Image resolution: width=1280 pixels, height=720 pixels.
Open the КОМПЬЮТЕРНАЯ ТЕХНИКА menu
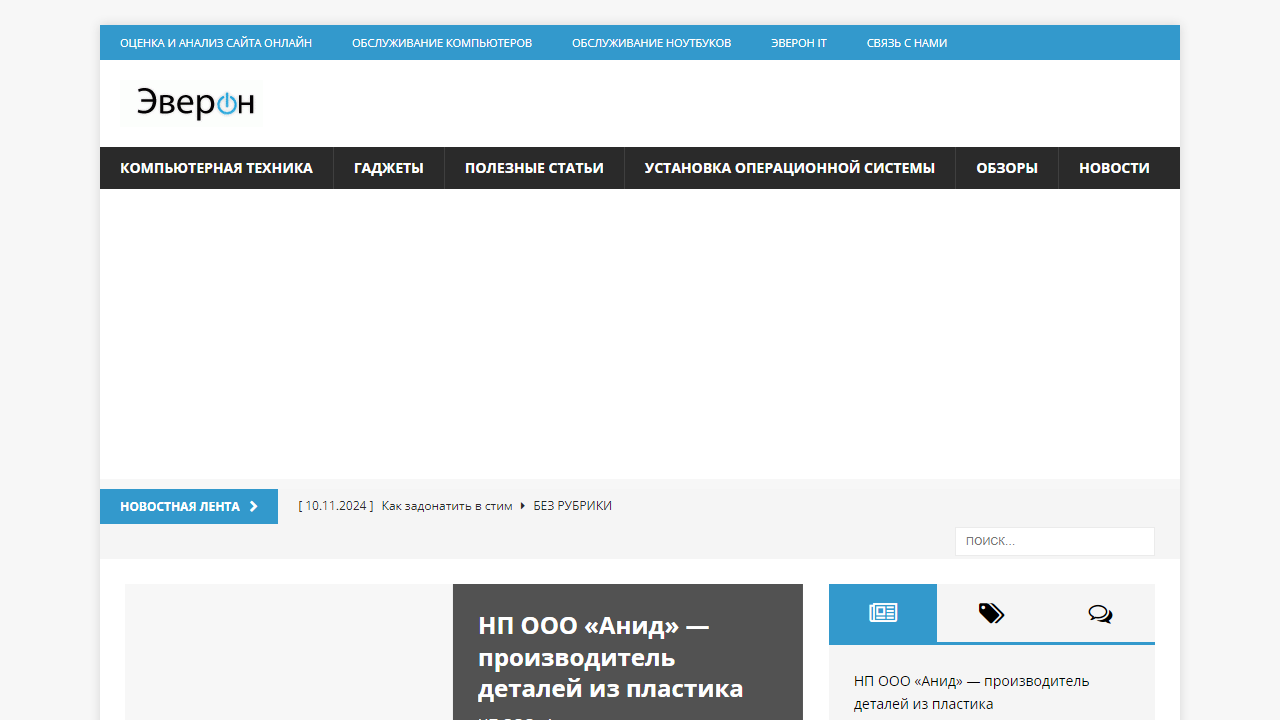(216, 168)
